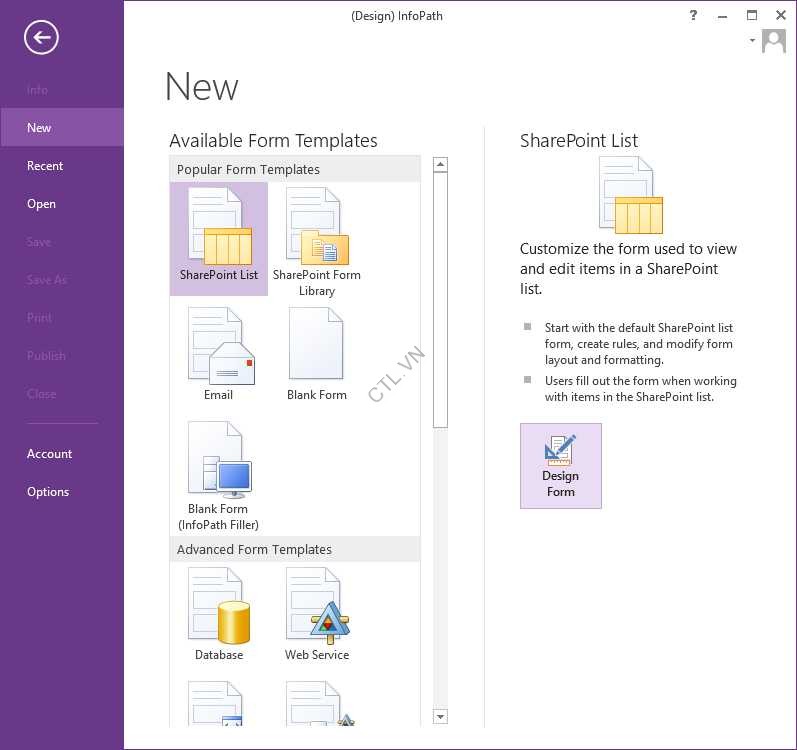
Task: Click the Help question mark icon
Action: 694,15
